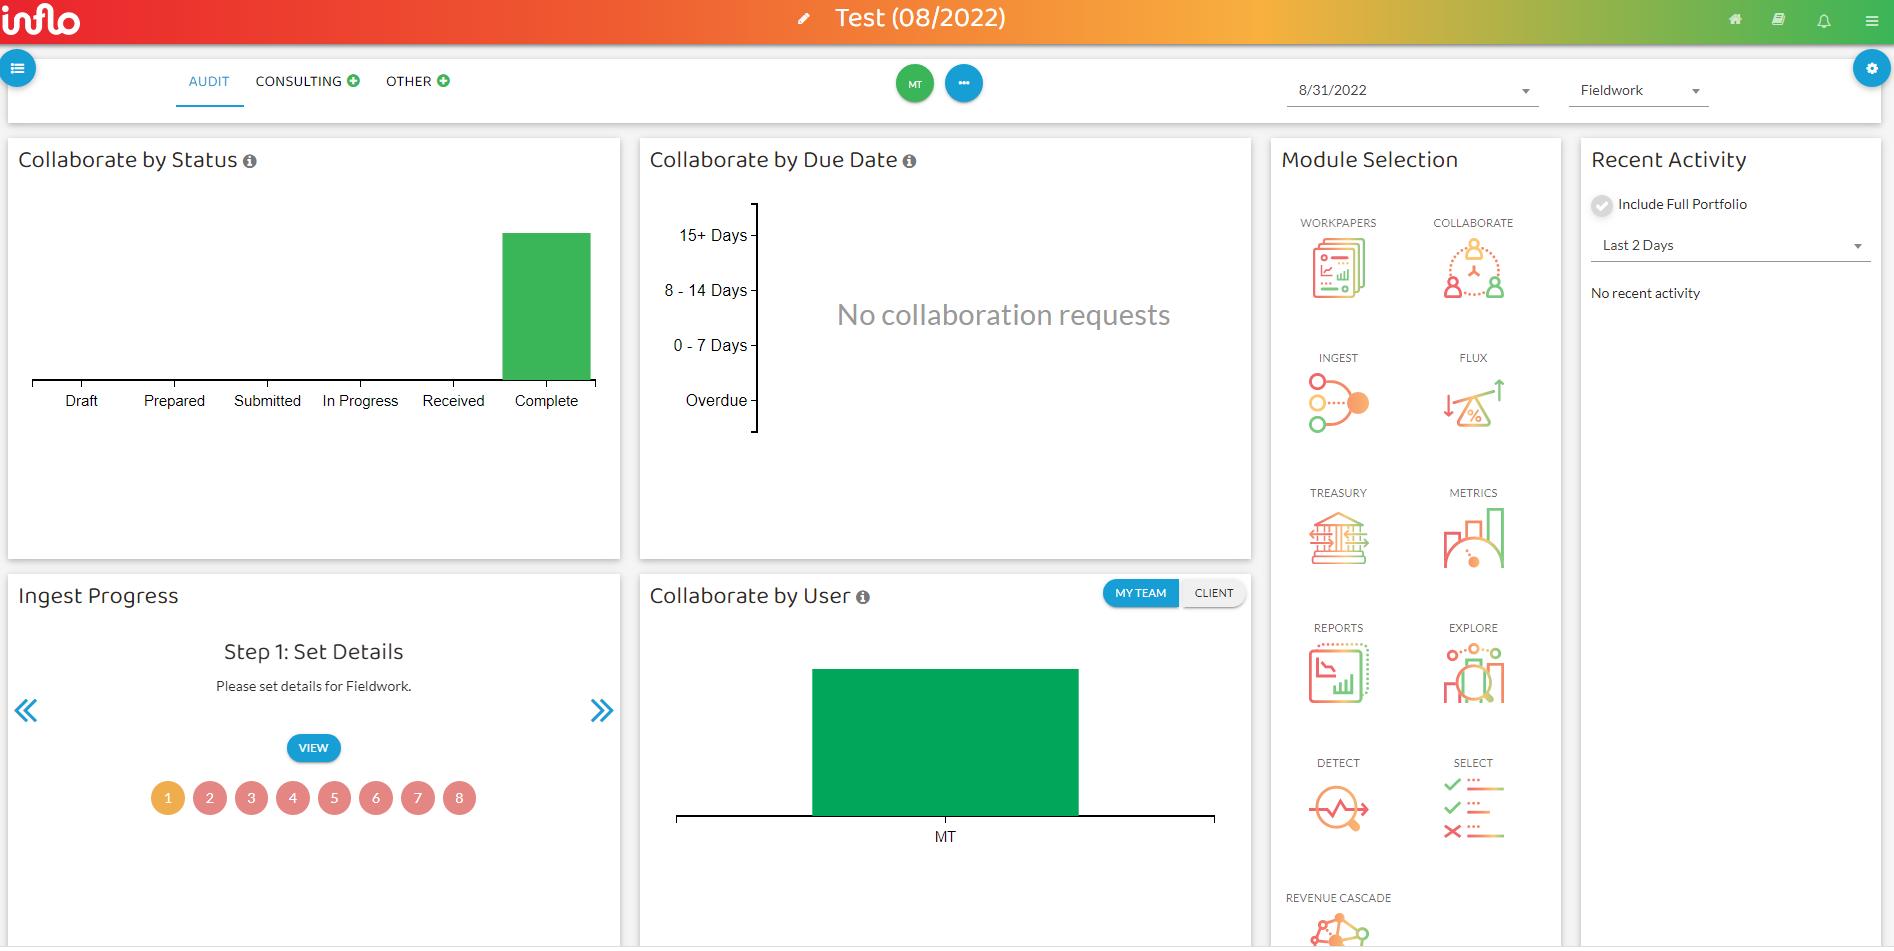Click the notifications bell icon
The image size is (1894, 951).
click(x=1824, y=20)
